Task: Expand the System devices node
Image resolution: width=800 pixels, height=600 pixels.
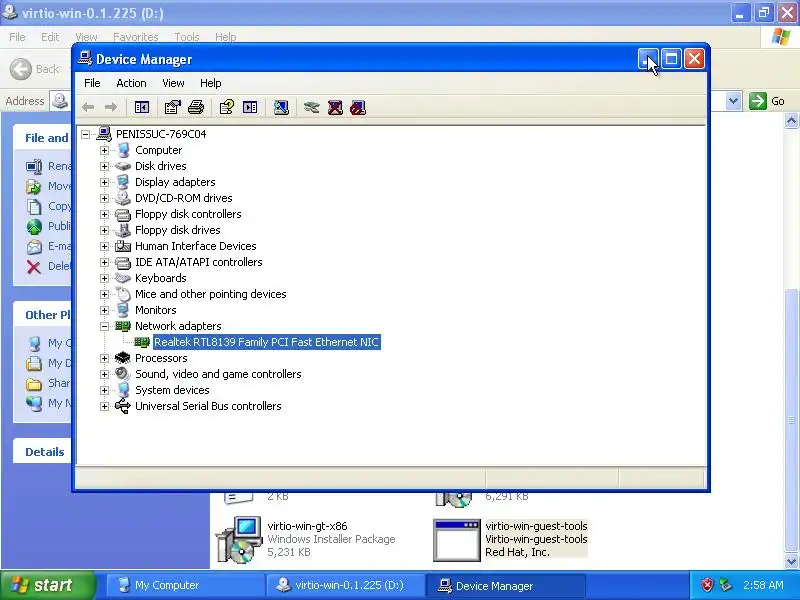Action: point(105,390)
